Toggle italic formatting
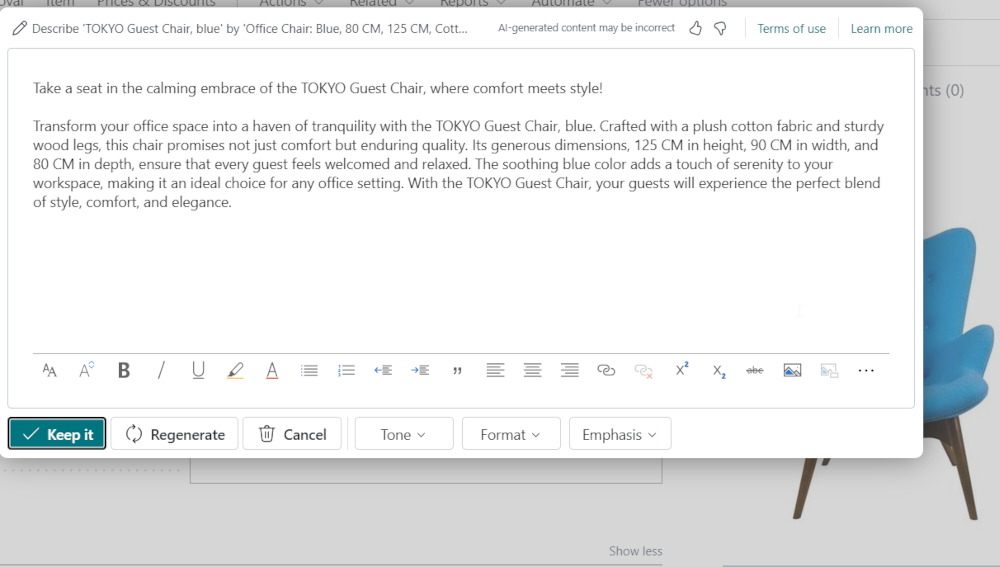The width and height of the screenshot is (1000, 567). pyautogui.click(x=161, y=370)
